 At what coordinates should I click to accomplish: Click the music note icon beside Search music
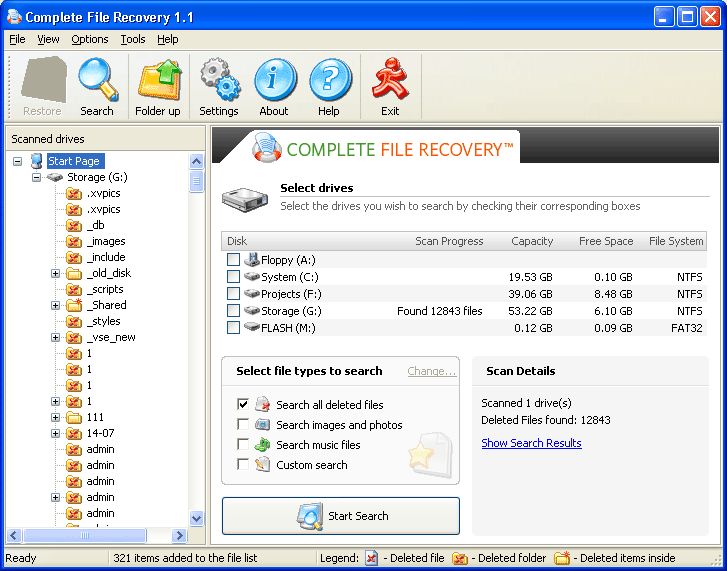(x=262, y=444)
